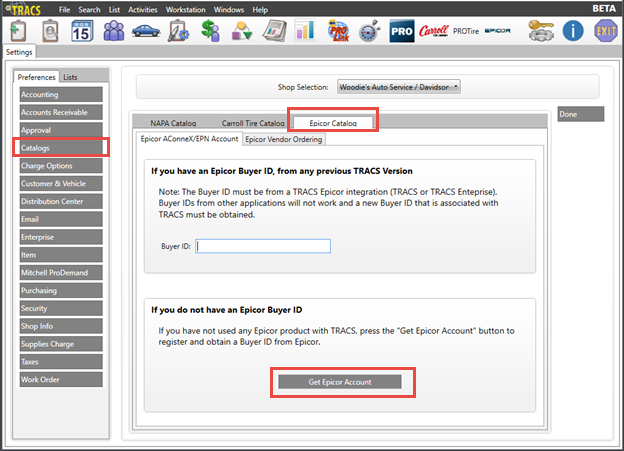This screenshot has height=451, width=624.
Task: Open the Search menu
Action: pyautogui.click(x=89, y=10)
